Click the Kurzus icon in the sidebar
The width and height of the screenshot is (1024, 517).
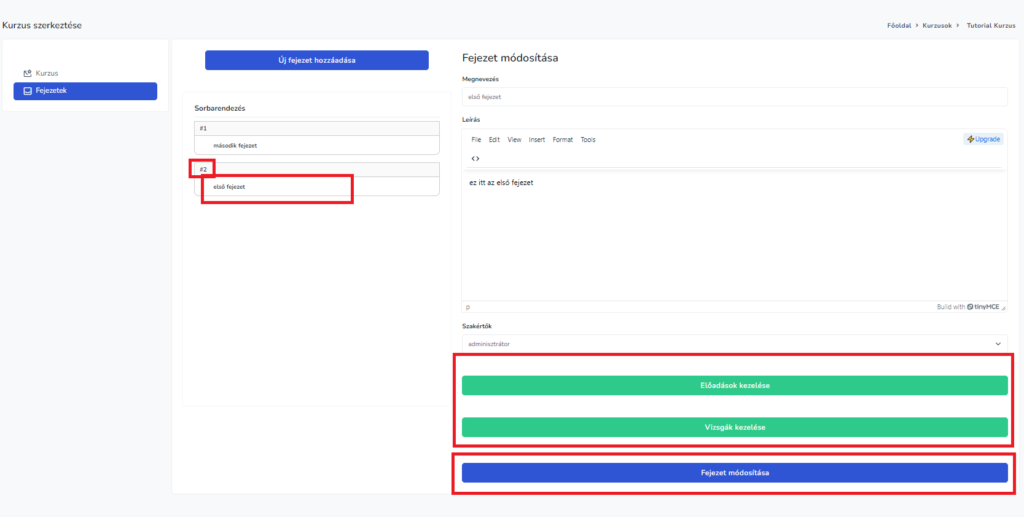tap(28, 73)
